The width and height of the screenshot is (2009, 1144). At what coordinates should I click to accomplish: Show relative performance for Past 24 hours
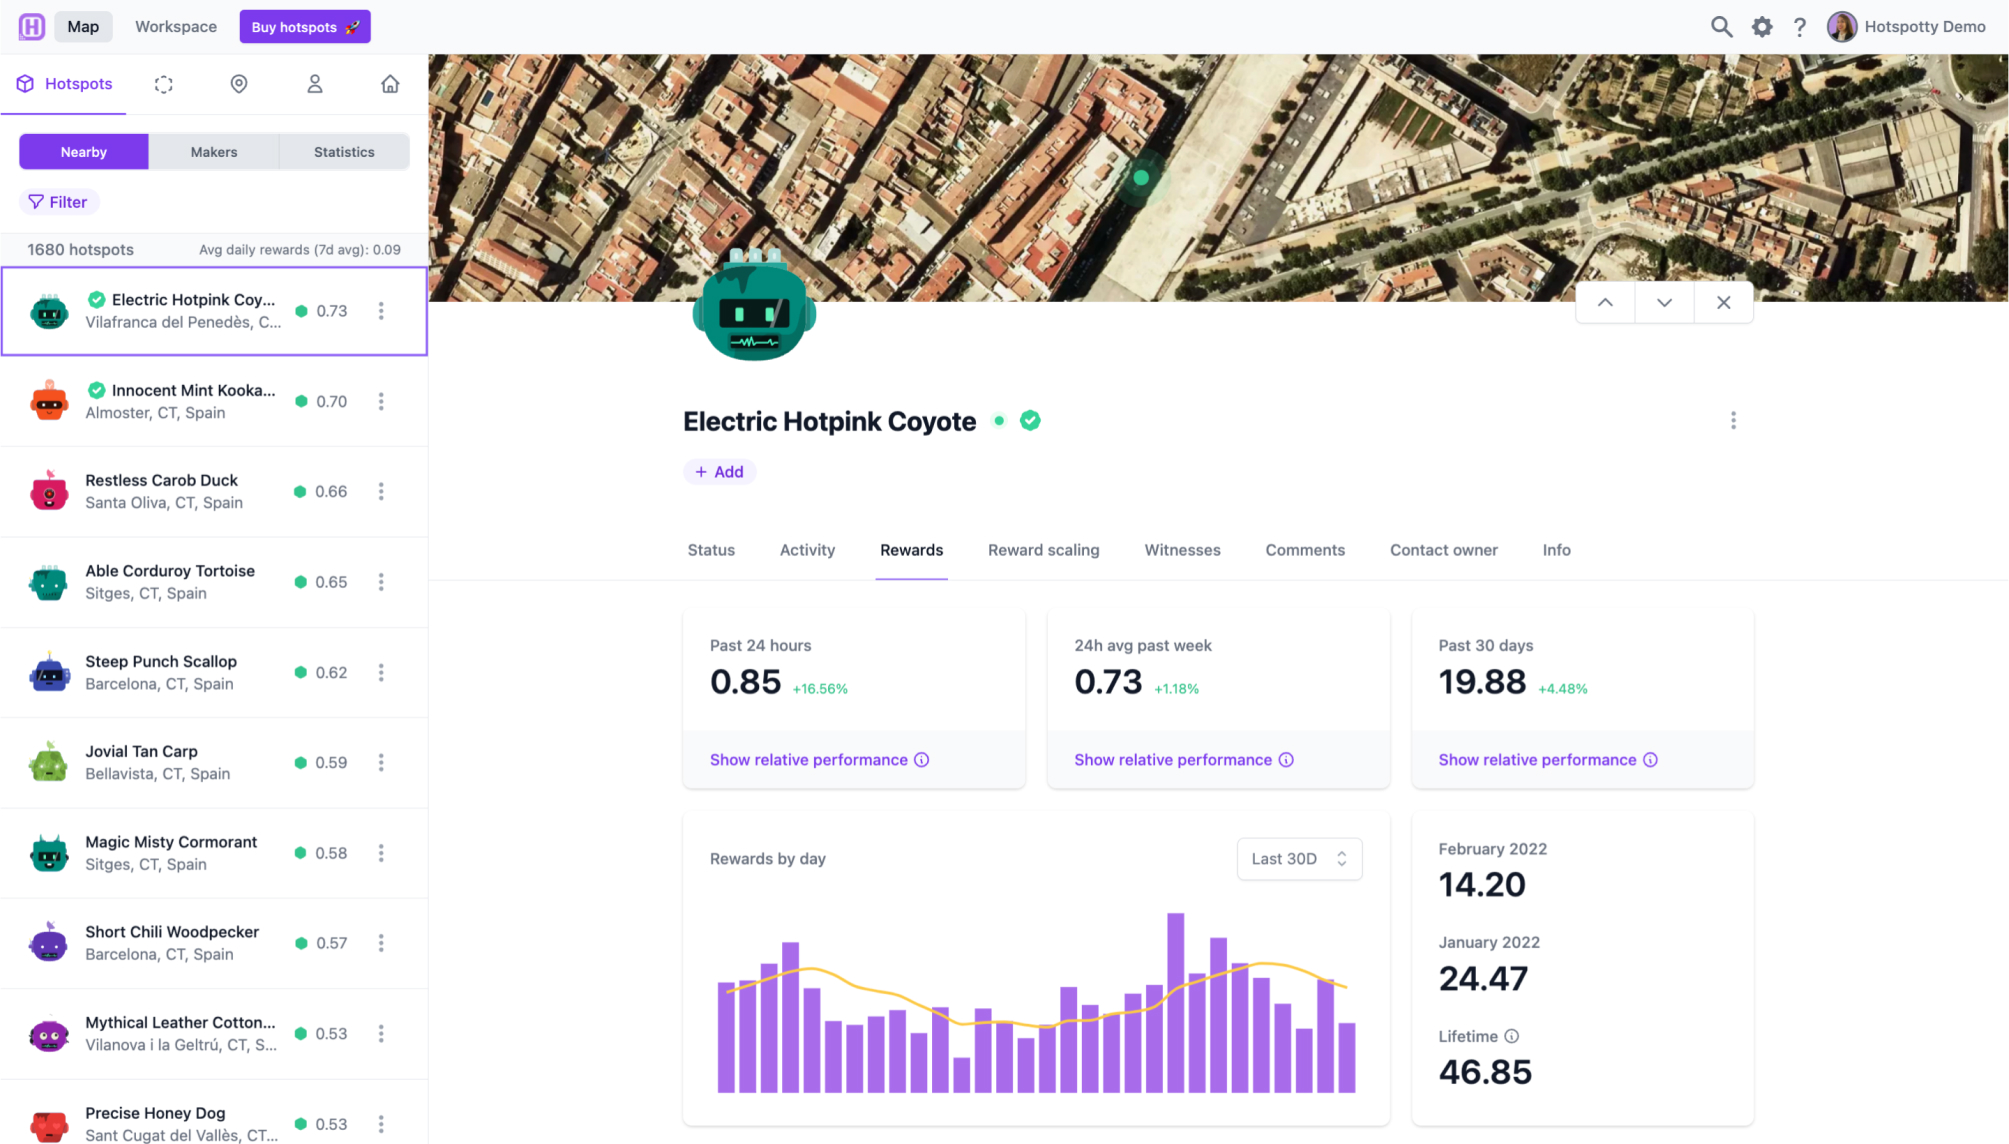808,760
